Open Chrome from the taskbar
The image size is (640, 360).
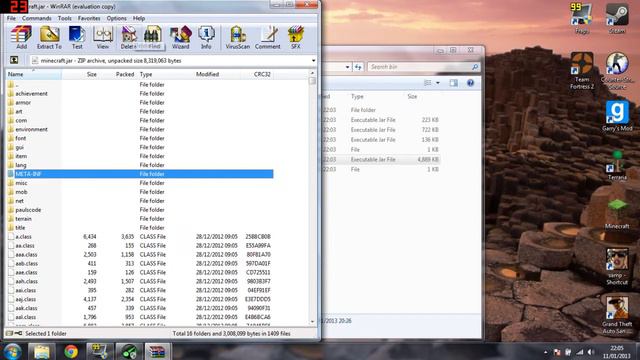(71, 351)
